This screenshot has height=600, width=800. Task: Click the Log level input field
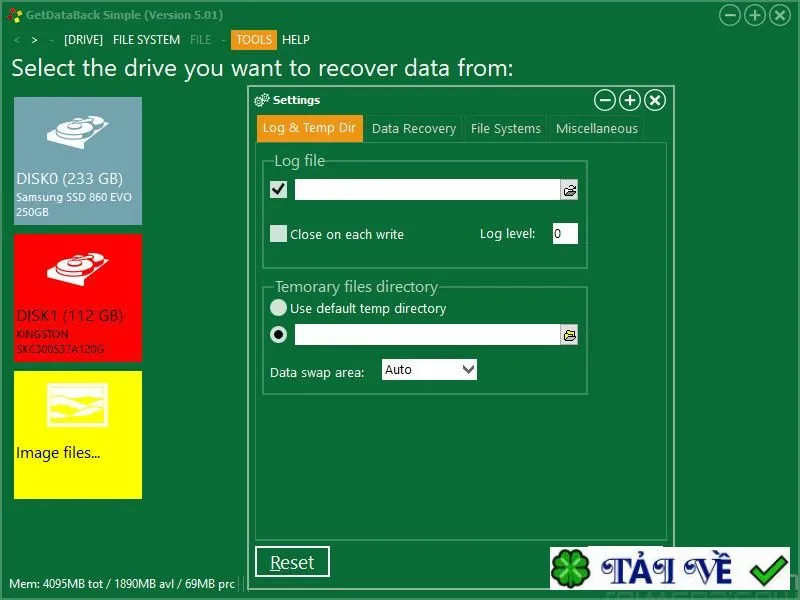click(565, 234)
